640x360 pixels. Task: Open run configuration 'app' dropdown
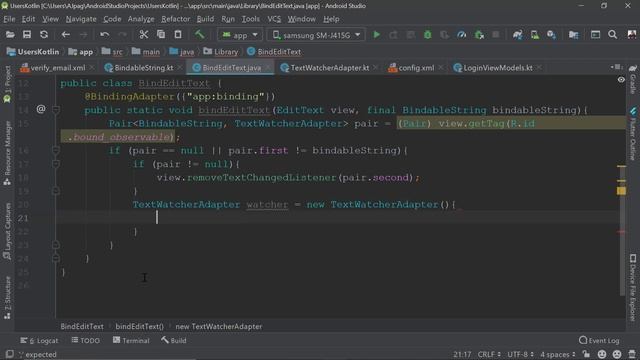click(x=240, y=35)
